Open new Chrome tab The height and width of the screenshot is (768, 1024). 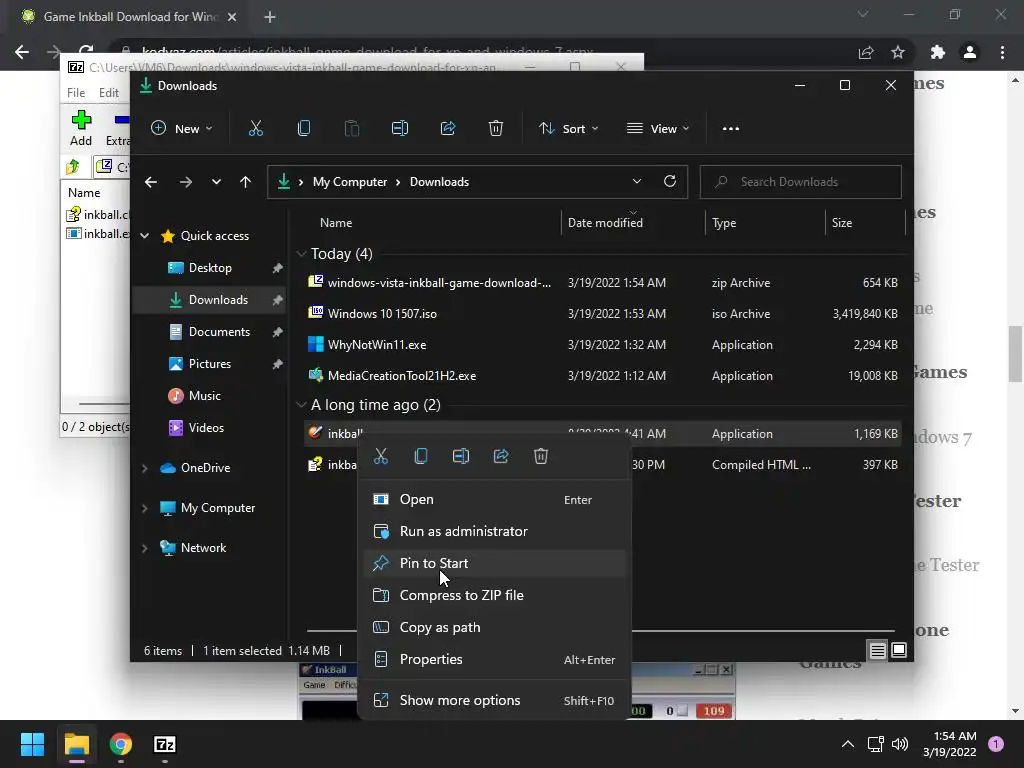click(270, 17)
